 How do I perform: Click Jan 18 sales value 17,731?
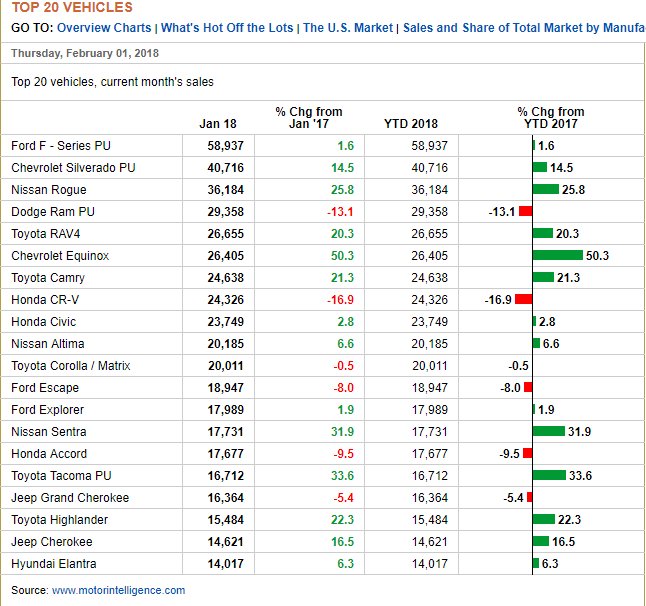225,432
